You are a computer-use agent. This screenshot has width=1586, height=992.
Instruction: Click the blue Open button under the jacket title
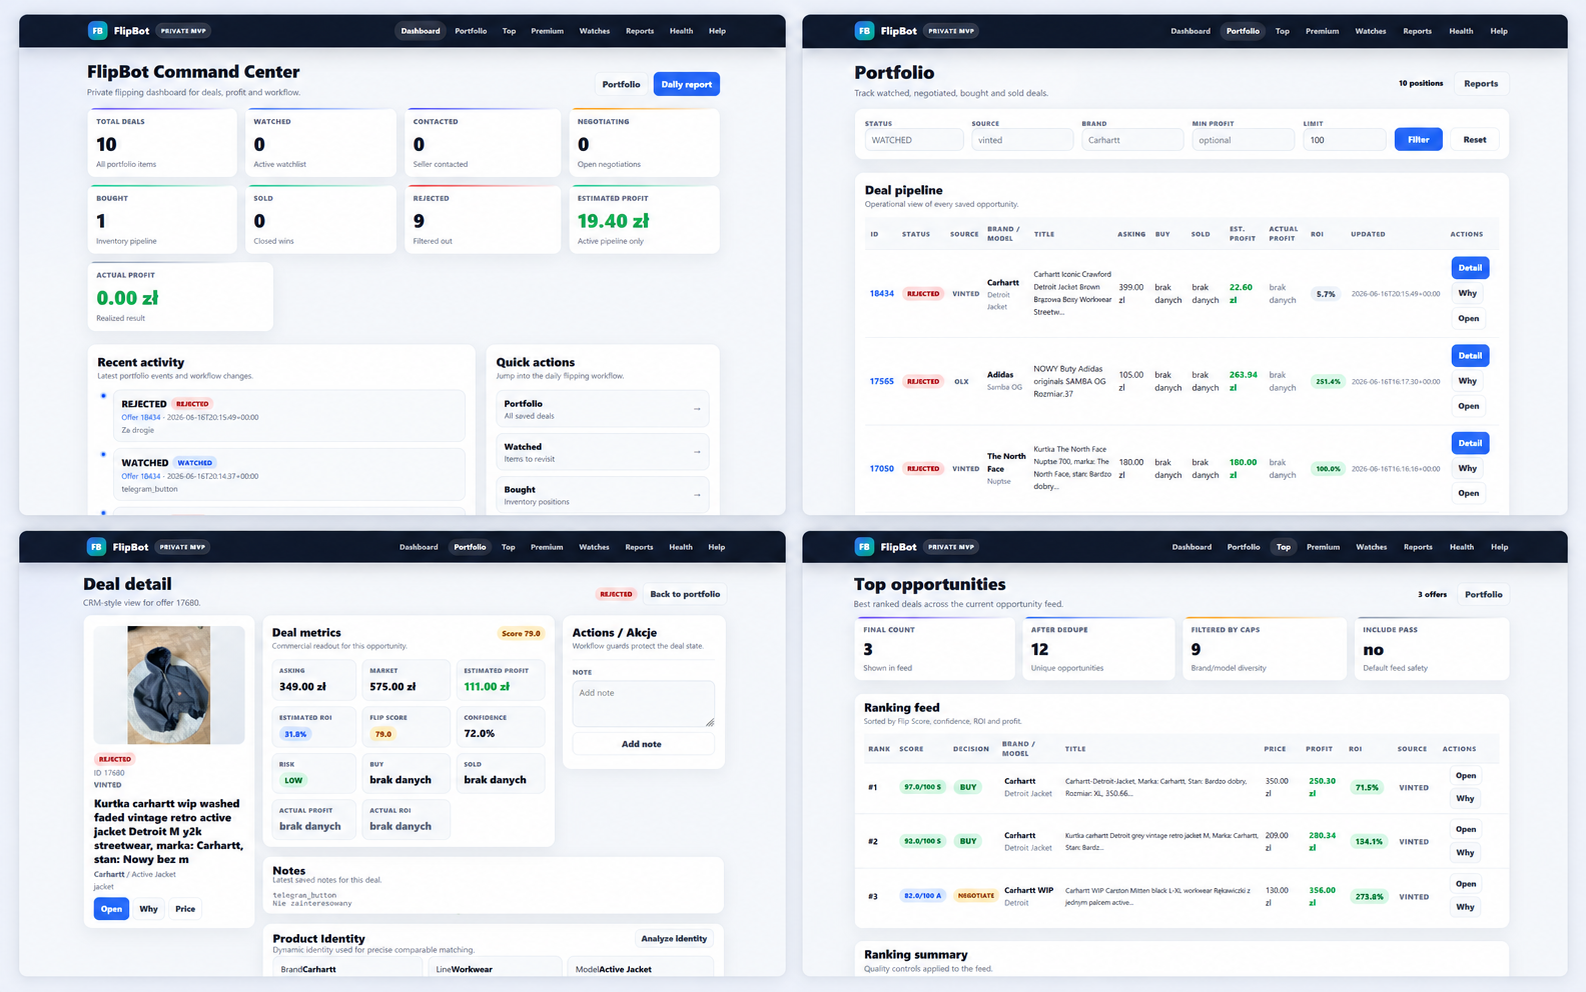coord(111,909)
